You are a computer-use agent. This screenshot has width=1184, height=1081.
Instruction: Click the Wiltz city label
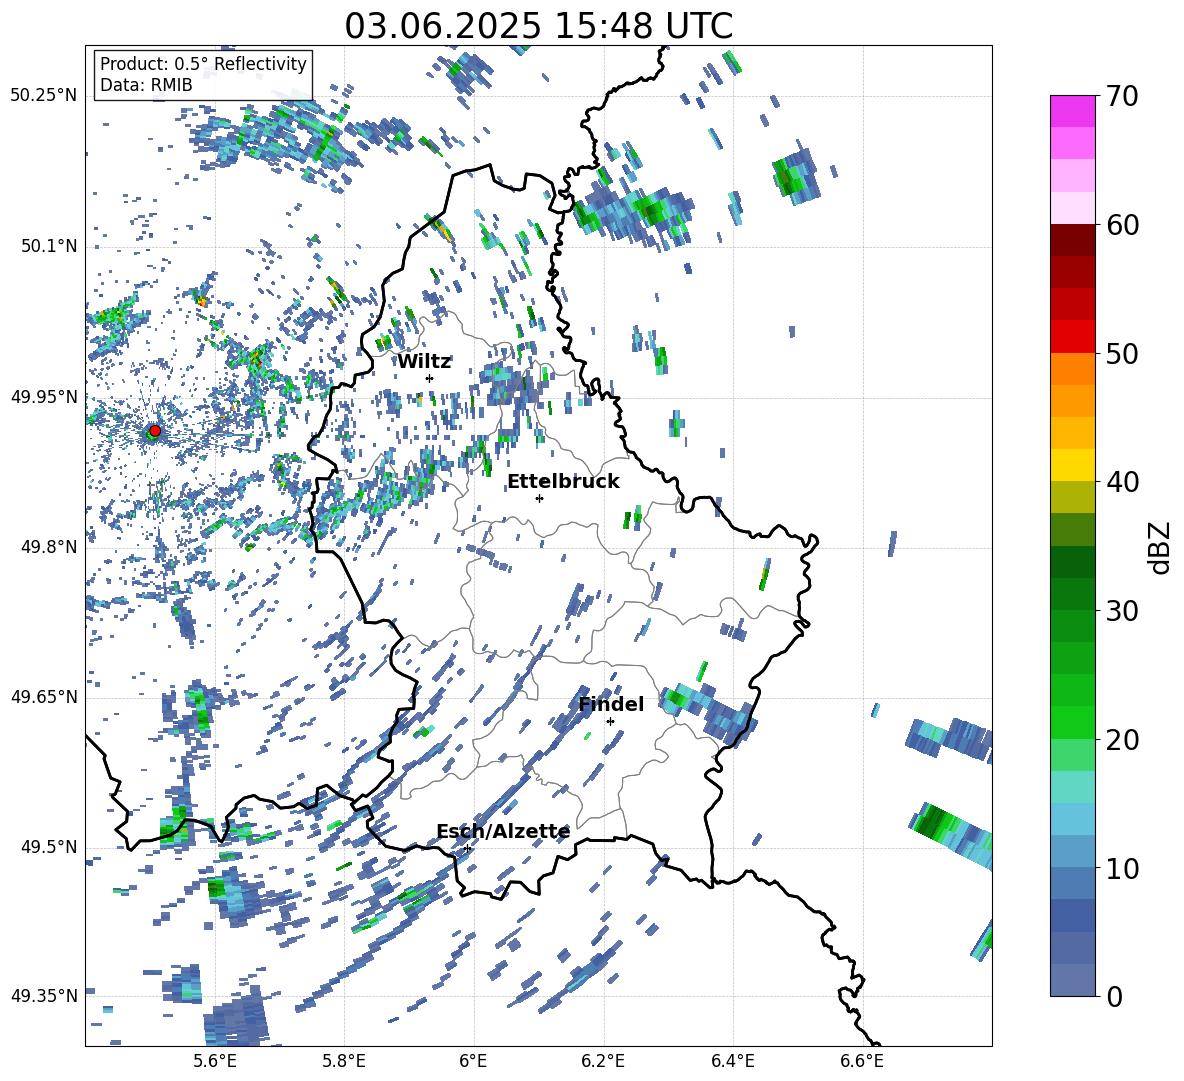424,362
